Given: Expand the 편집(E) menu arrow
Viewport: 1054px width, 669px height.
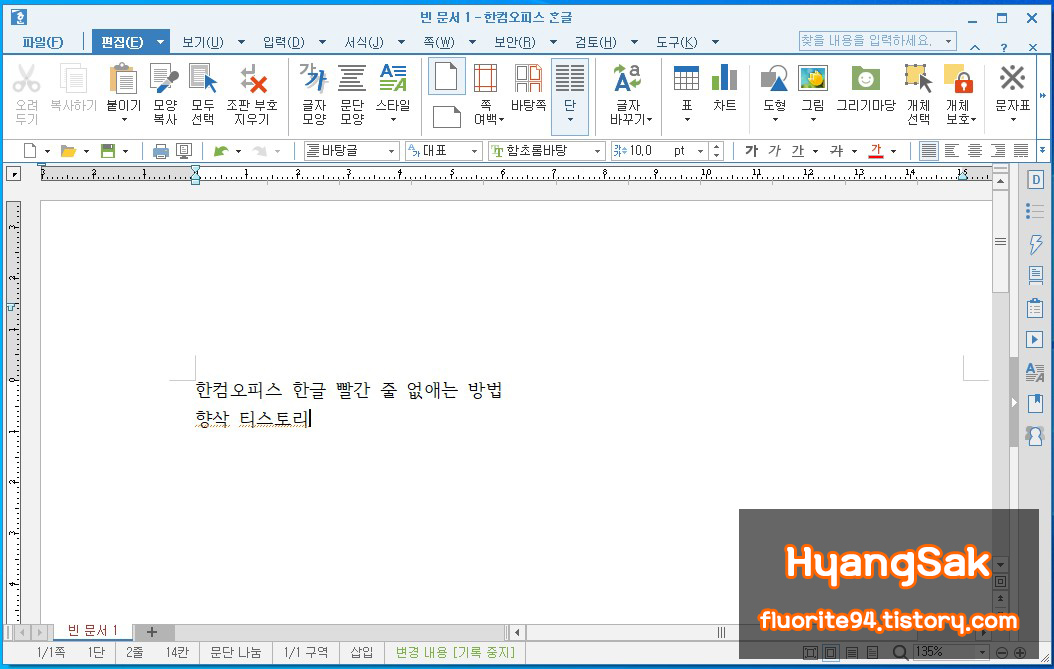Looking at the screenshot, I should [x=161, y=42].
